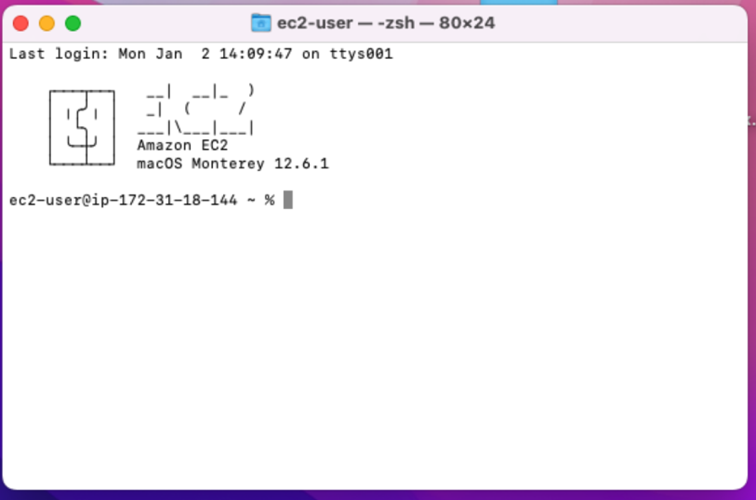Click the window title "ec2-user — -zsh — 80×24"

[386, 23]
